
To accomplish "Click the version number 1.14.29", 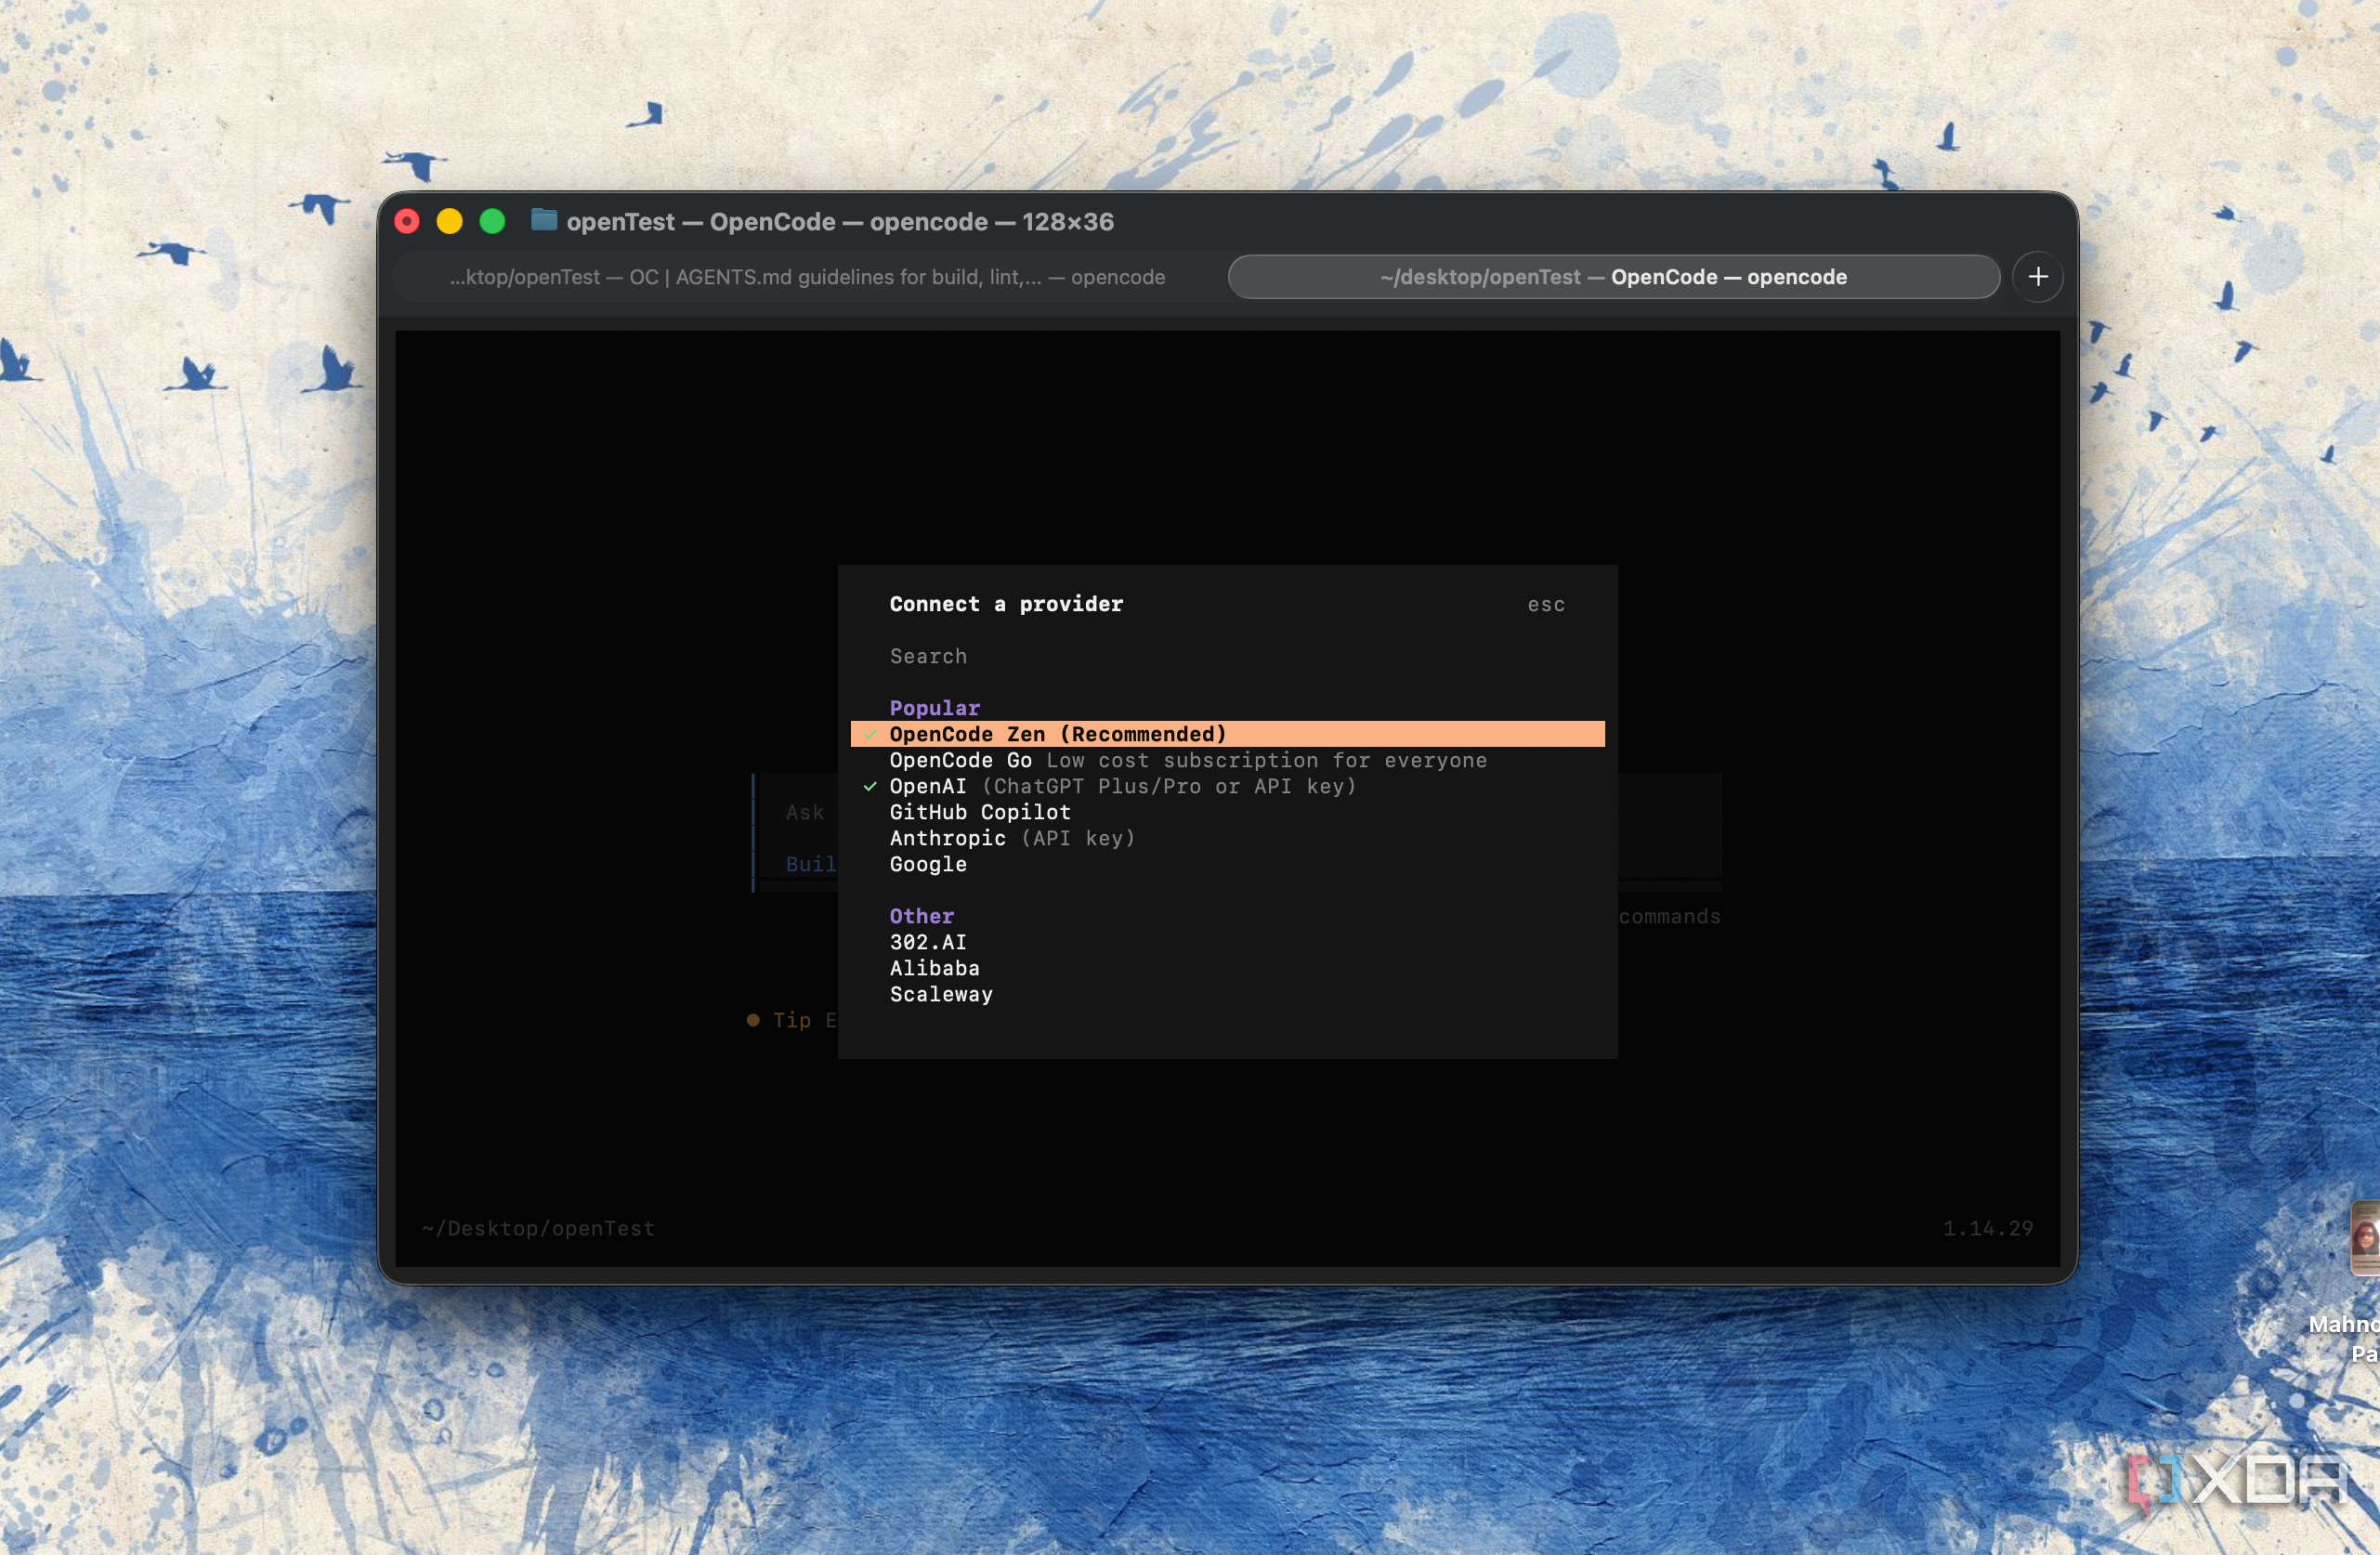I will 1988,1228.
